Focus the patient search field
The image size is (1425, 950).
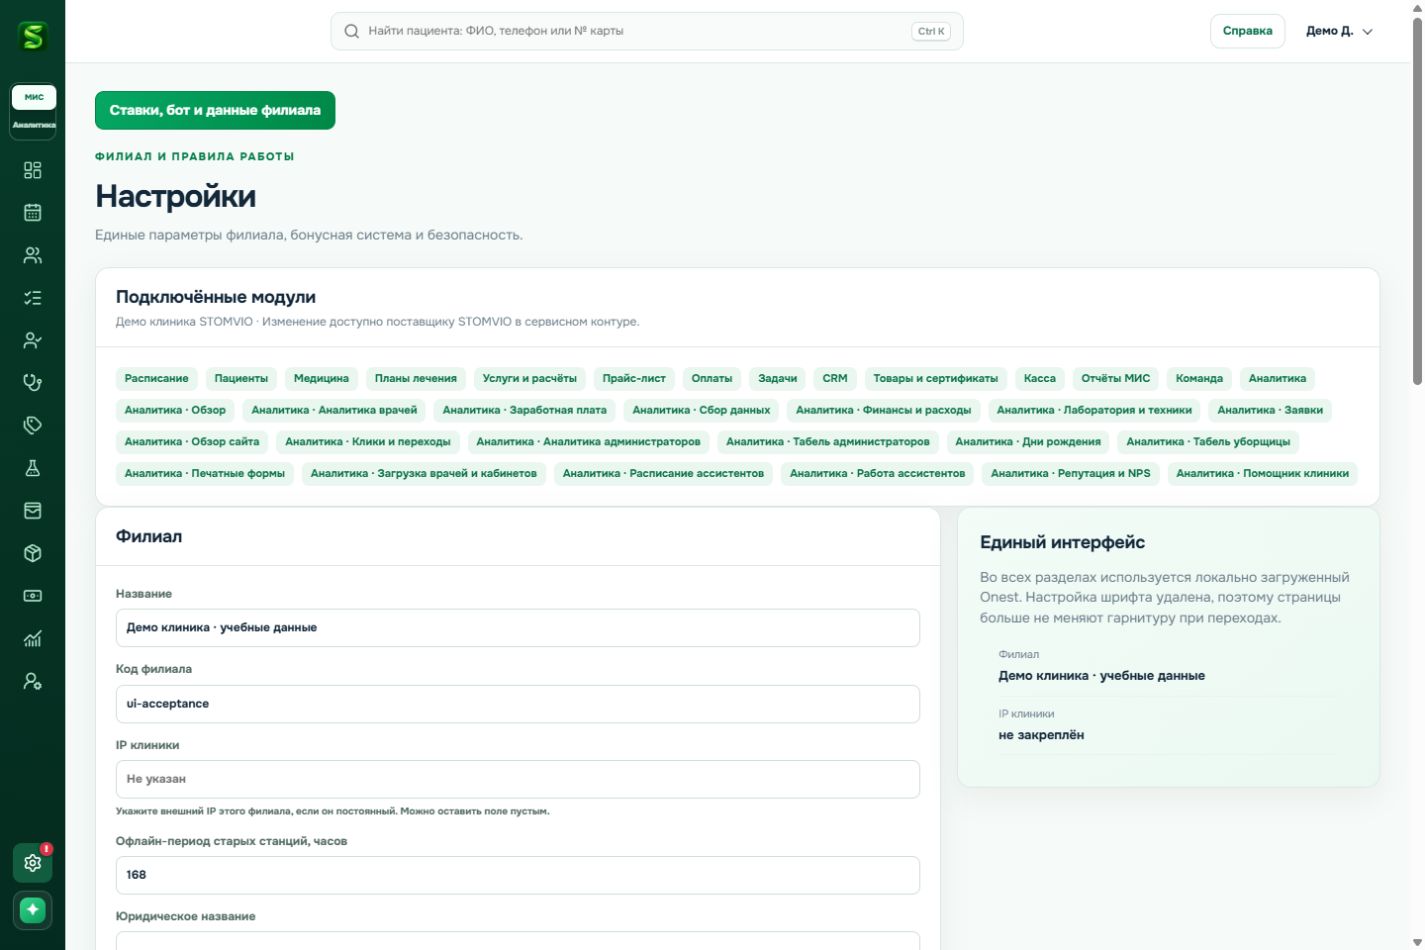click(647, 31)
